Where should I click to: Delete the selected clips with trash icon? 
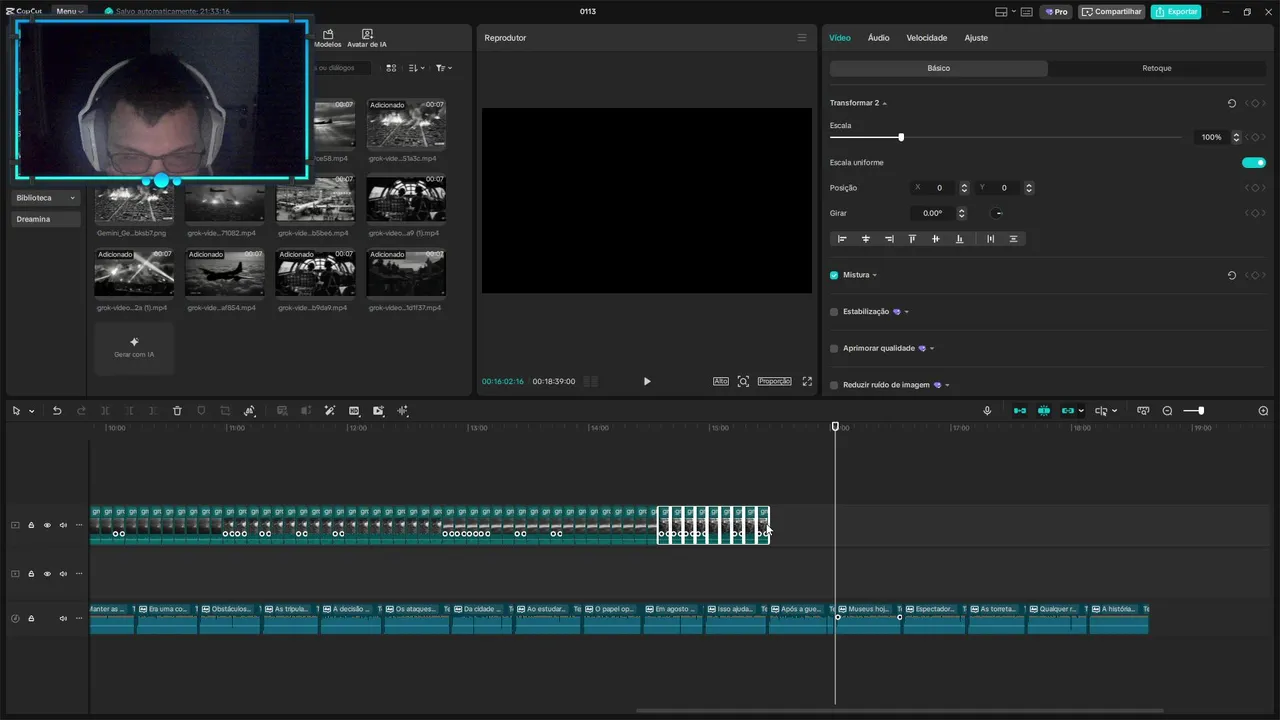177,411
